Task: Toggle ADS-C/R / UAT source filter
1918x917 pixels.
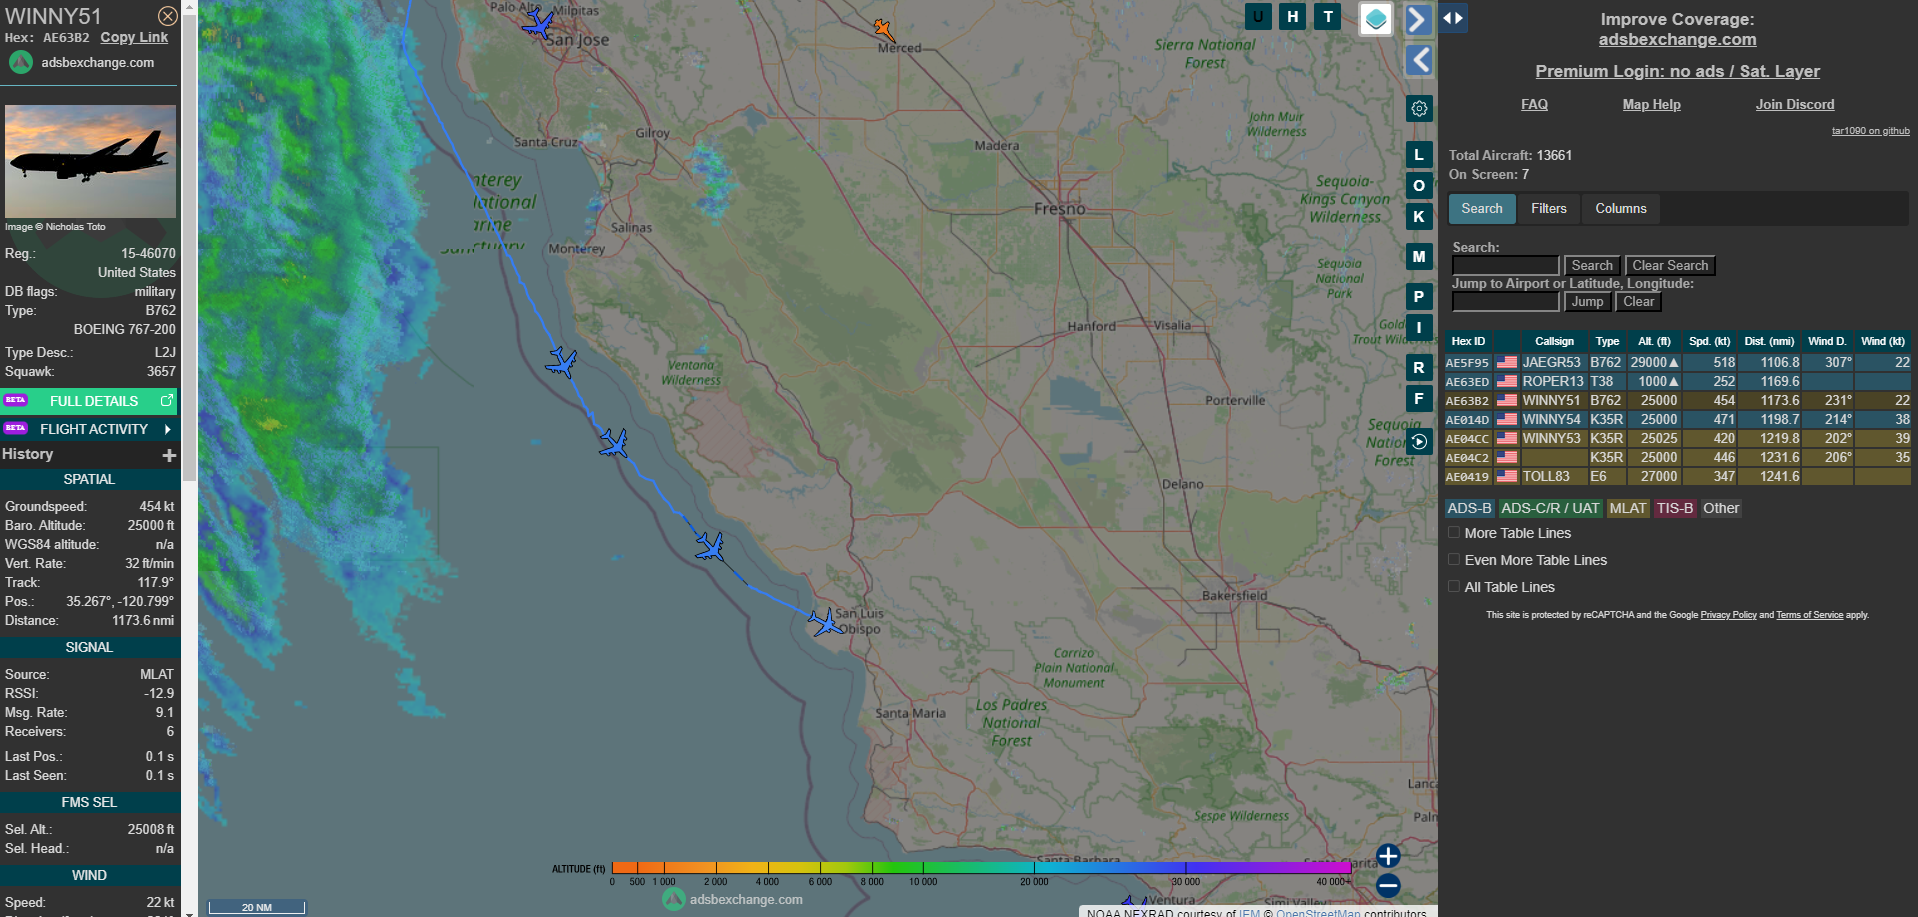Action: tap(1550, 508)
